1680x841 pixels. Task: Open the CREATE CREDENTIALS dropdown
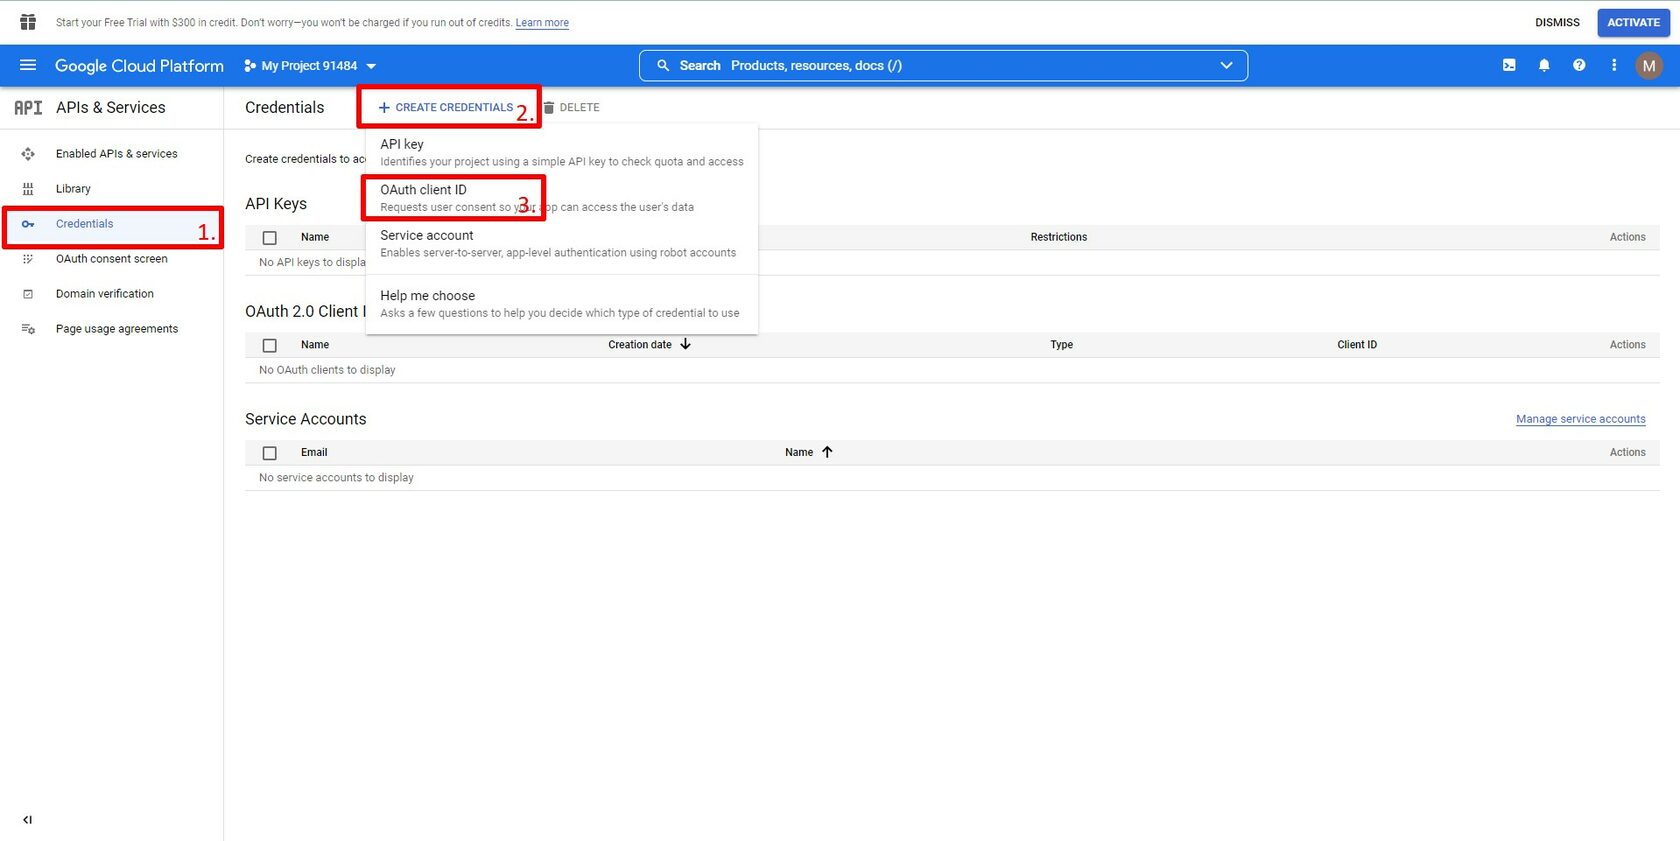pyautogui.click(x=445, y=107)
